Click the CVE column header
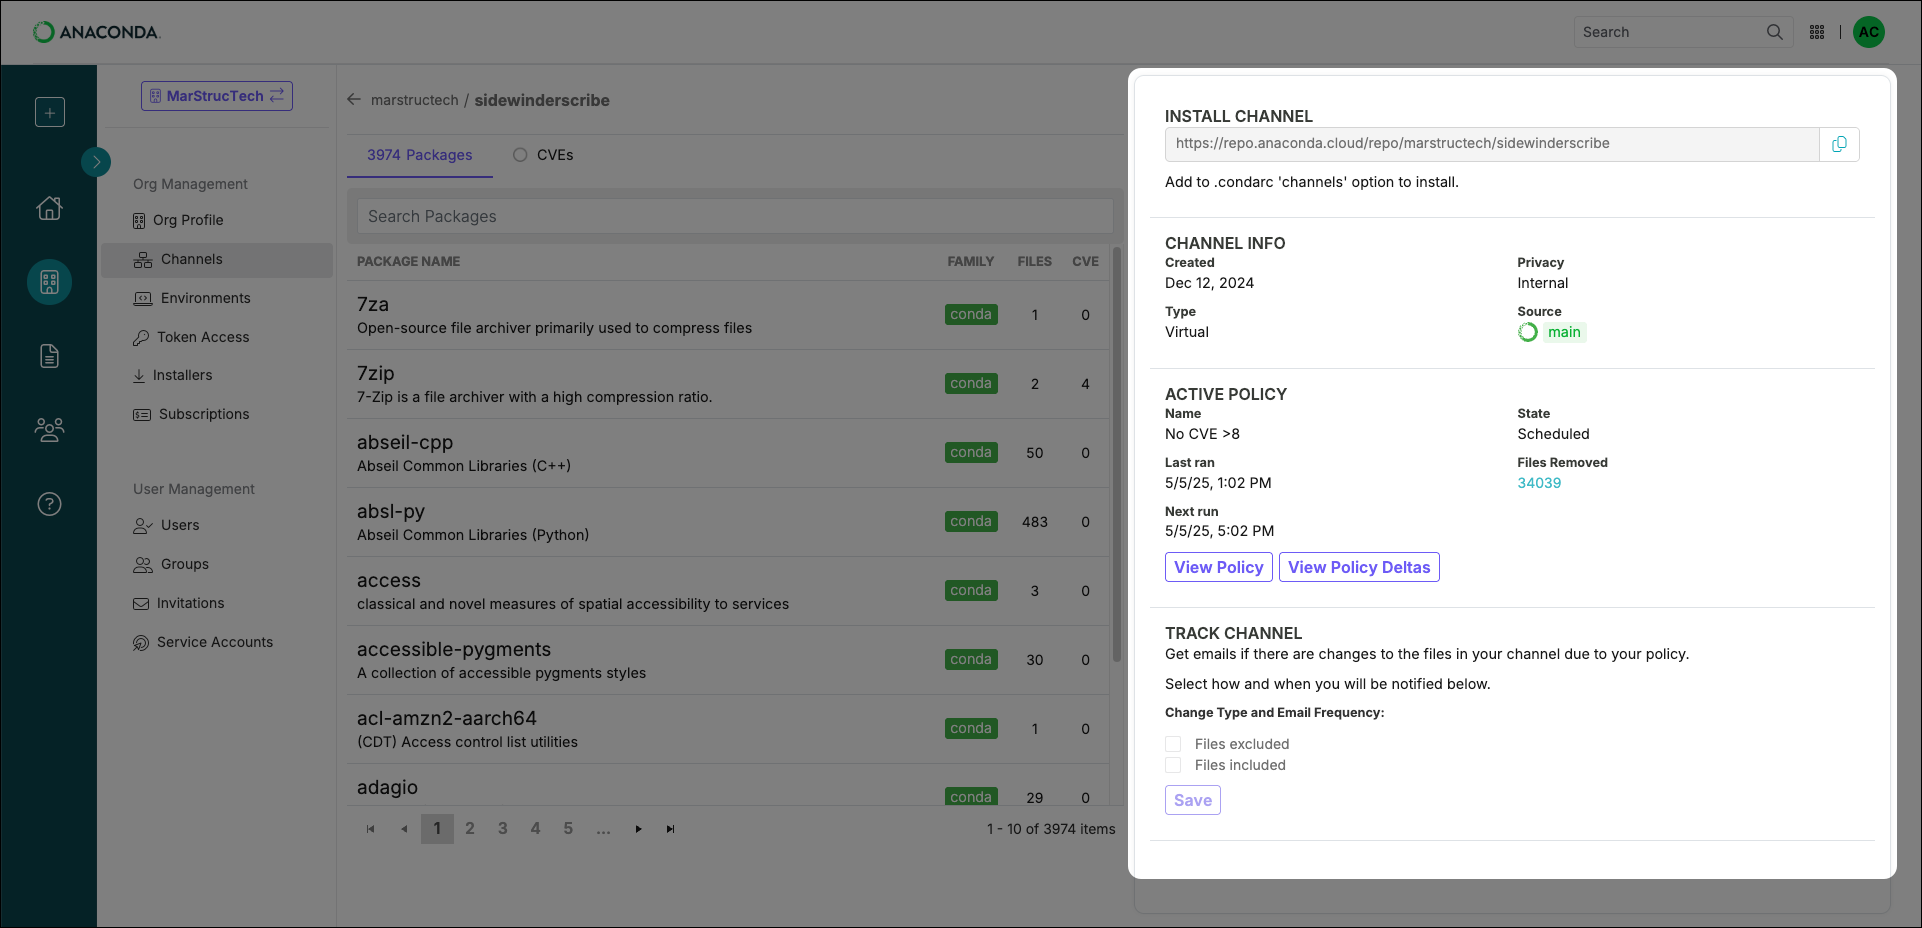The width and height of the screenshot is (1922, 928). coord(1085,261)
